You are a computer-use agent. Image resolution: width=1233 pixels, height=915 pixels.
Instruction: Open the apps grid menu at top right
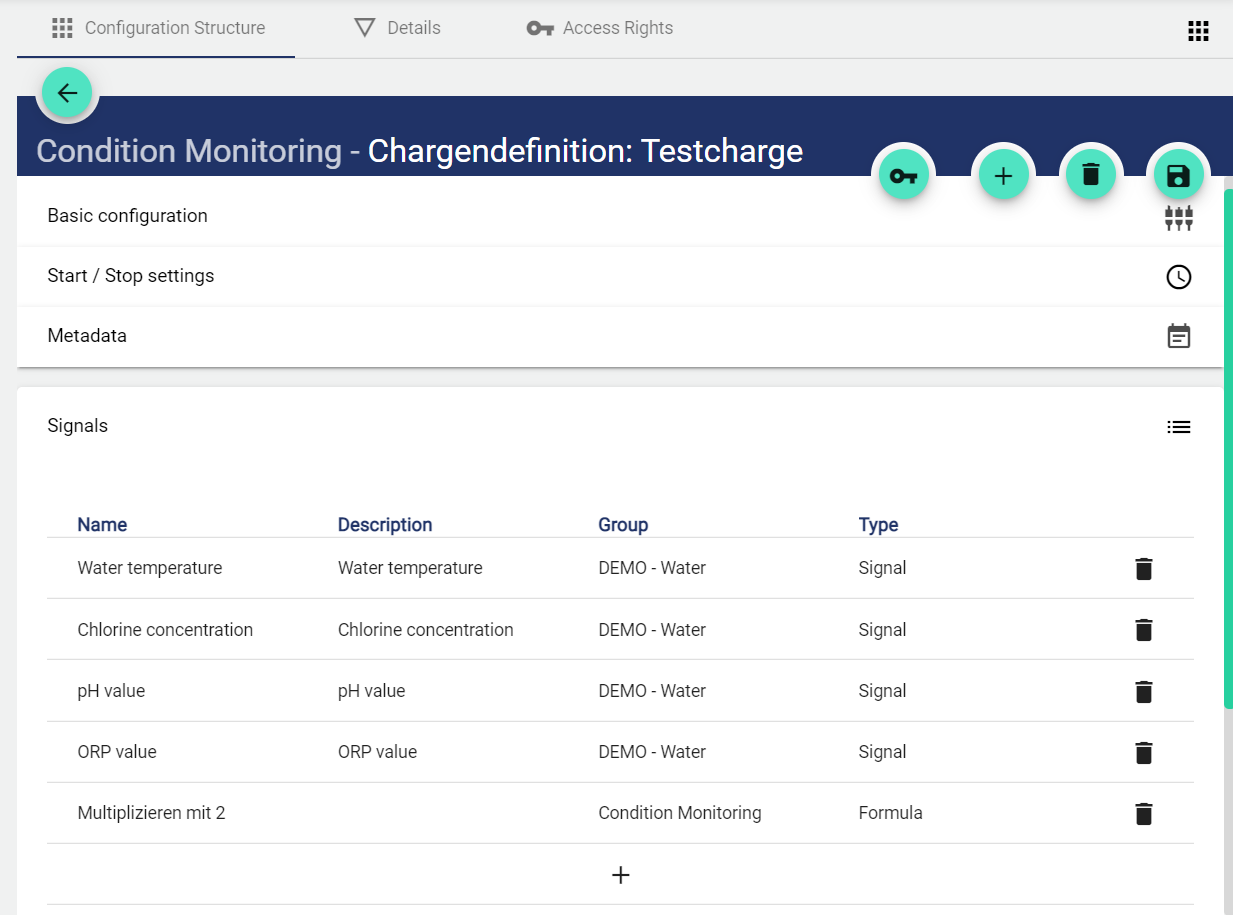tap(1198, 31)
